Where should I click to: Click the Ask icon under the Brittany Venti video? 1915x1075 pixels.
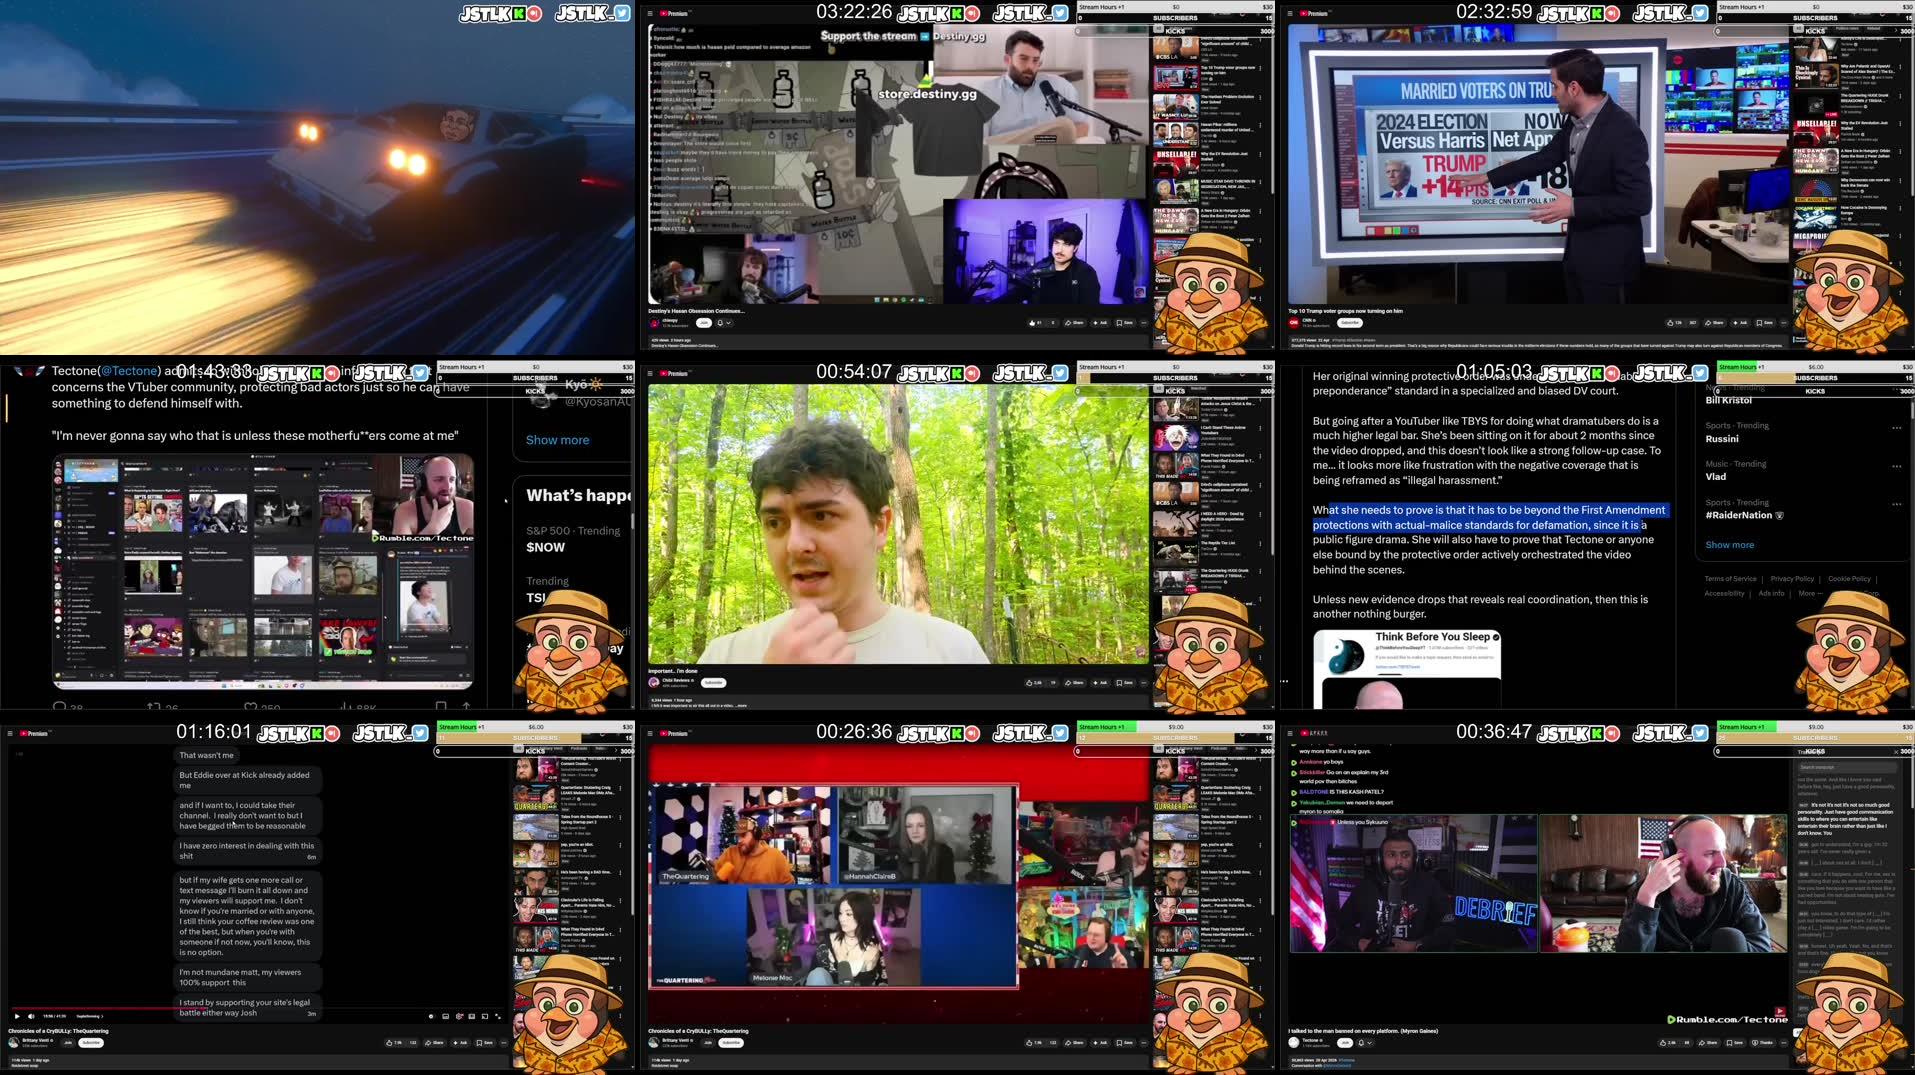coord(462,1043)
